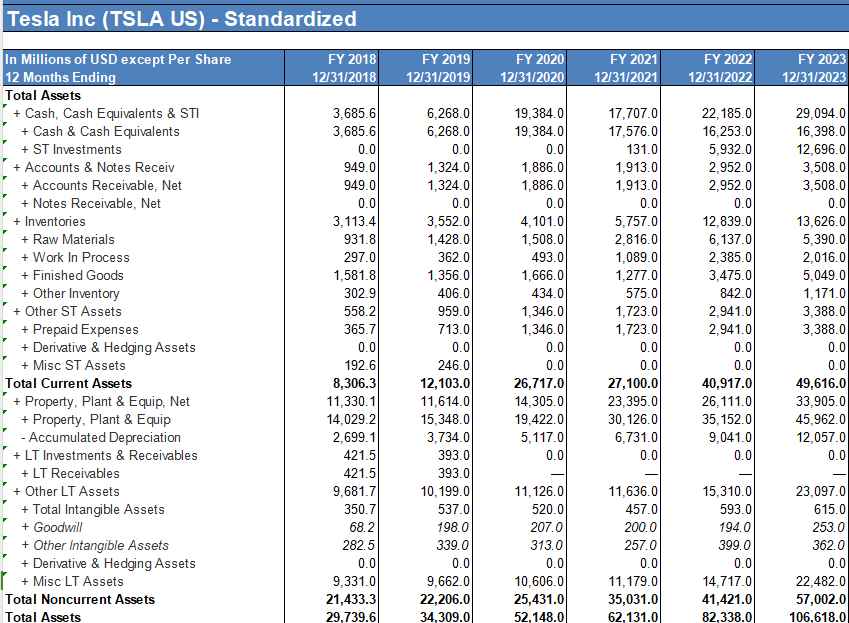Click FY 2019 Misc ST Assets value 246.0
The image size is (849, 623).
(454, 365)
